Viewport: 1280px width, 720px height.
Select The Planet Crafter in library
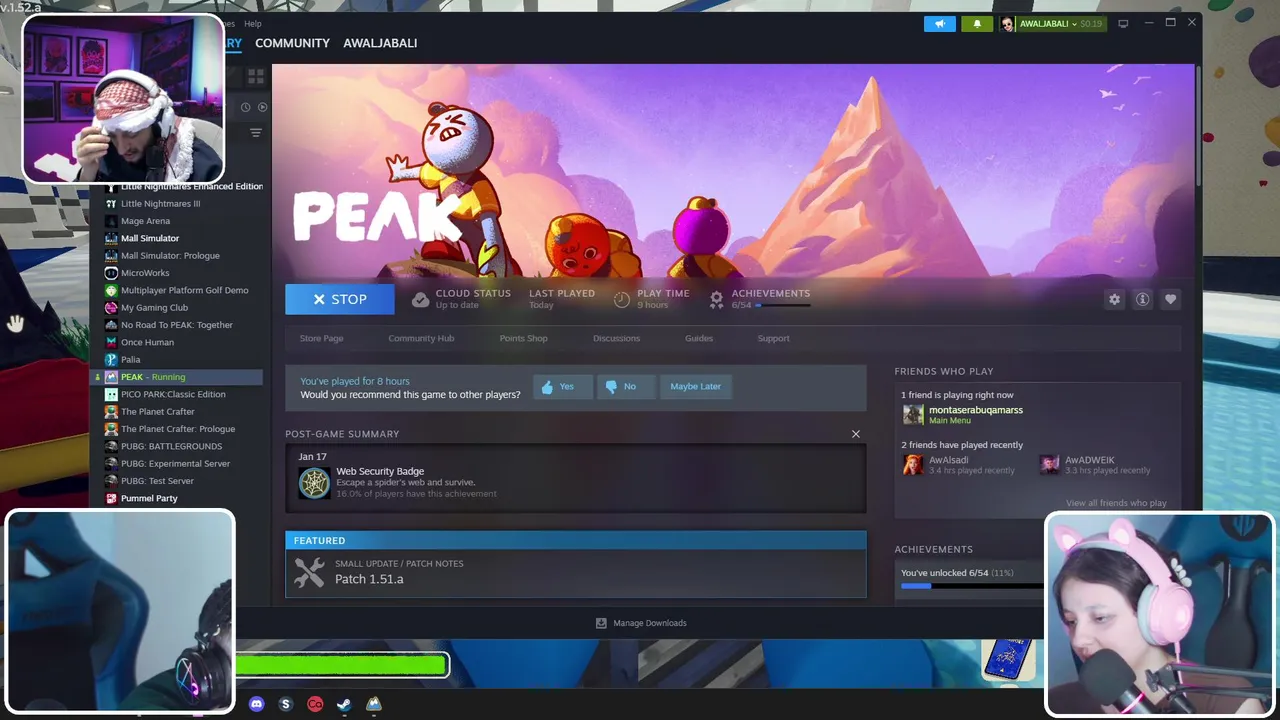click(x=158, y=411)
